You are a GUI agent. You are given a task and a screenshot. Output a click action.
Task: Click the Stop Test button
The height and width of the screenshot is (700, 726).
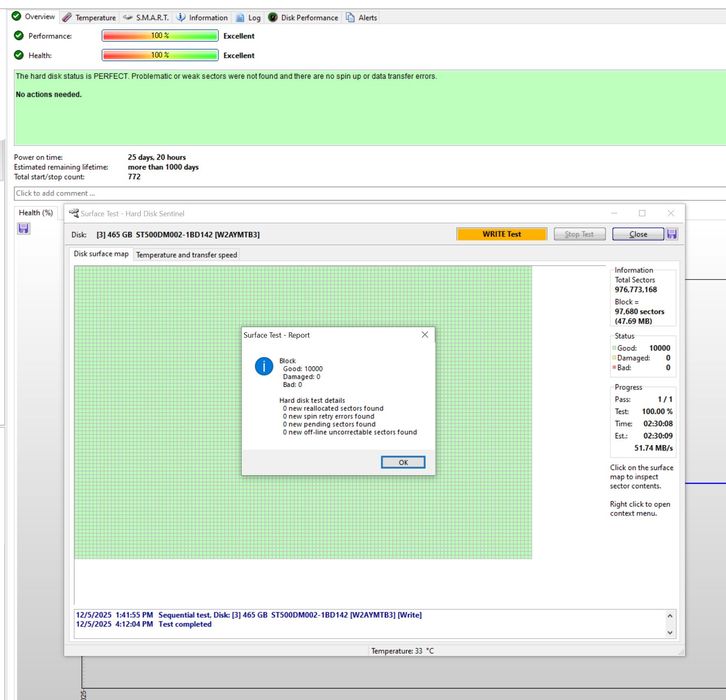(579, 234)
